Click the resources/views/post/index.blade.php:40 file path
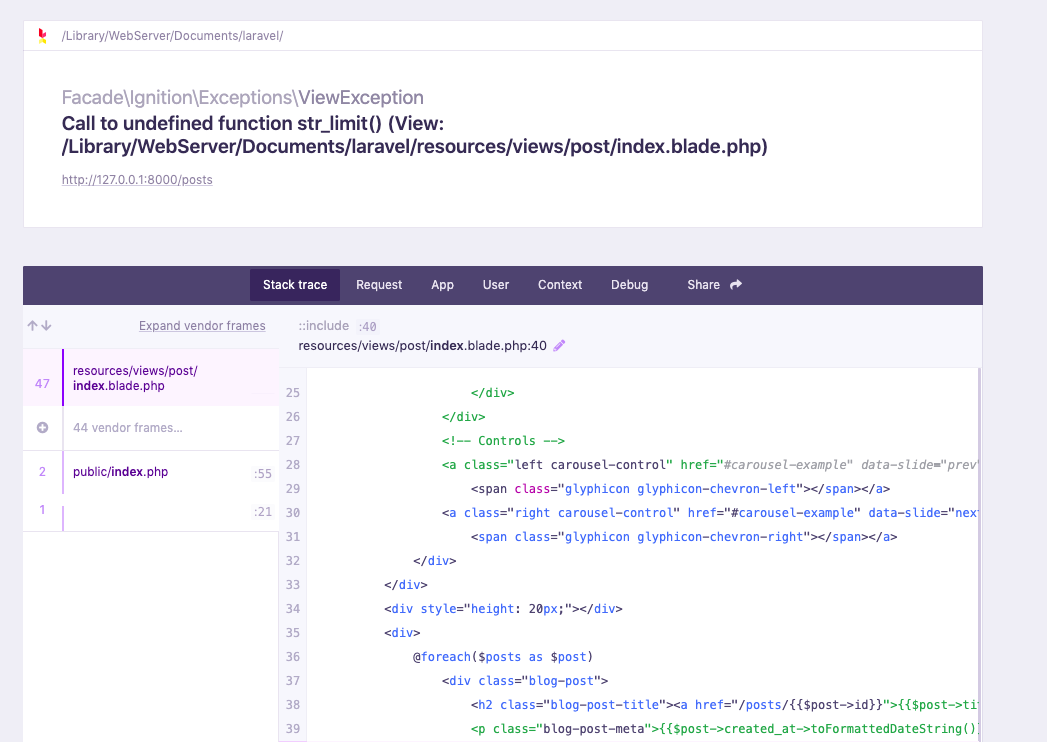Screen dimensions: 1047x742 [422, 345]
